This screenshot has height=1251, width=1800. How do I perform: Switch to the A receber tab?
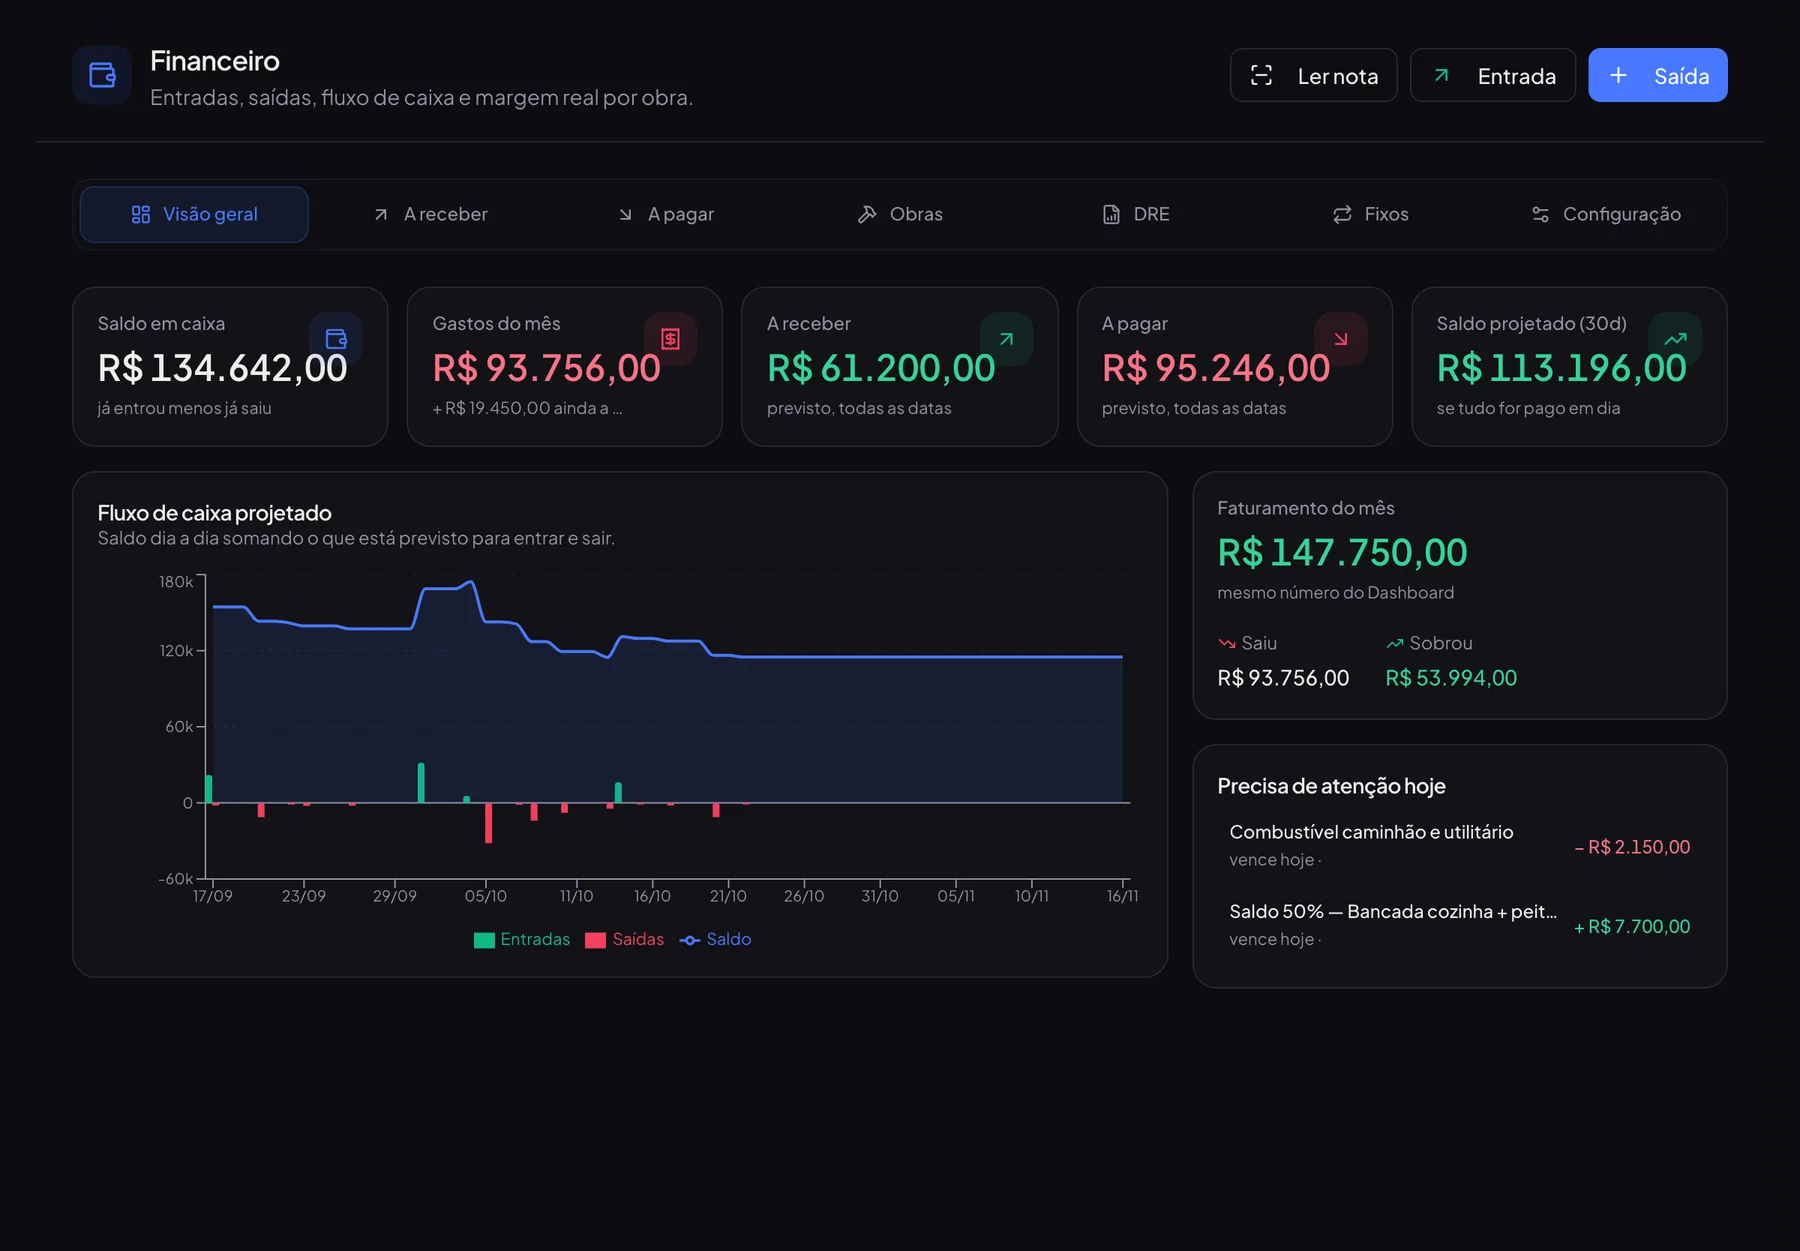coord(430,214)
